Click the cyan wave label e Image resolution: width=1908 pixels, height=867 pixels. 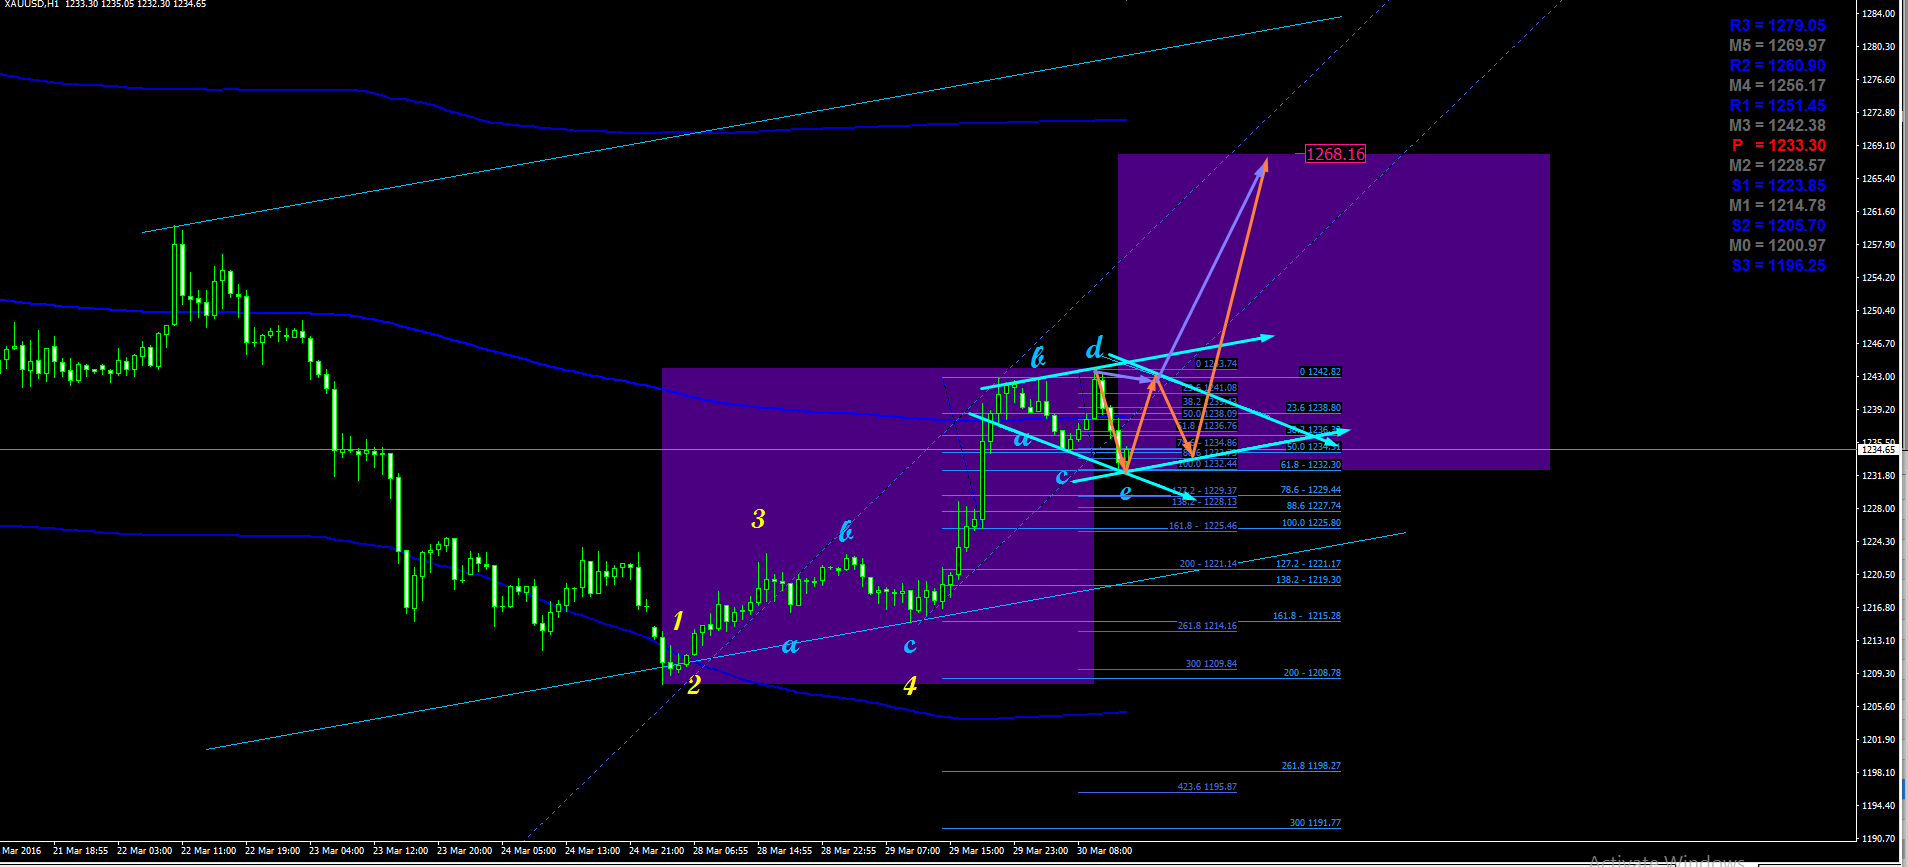1126,492
